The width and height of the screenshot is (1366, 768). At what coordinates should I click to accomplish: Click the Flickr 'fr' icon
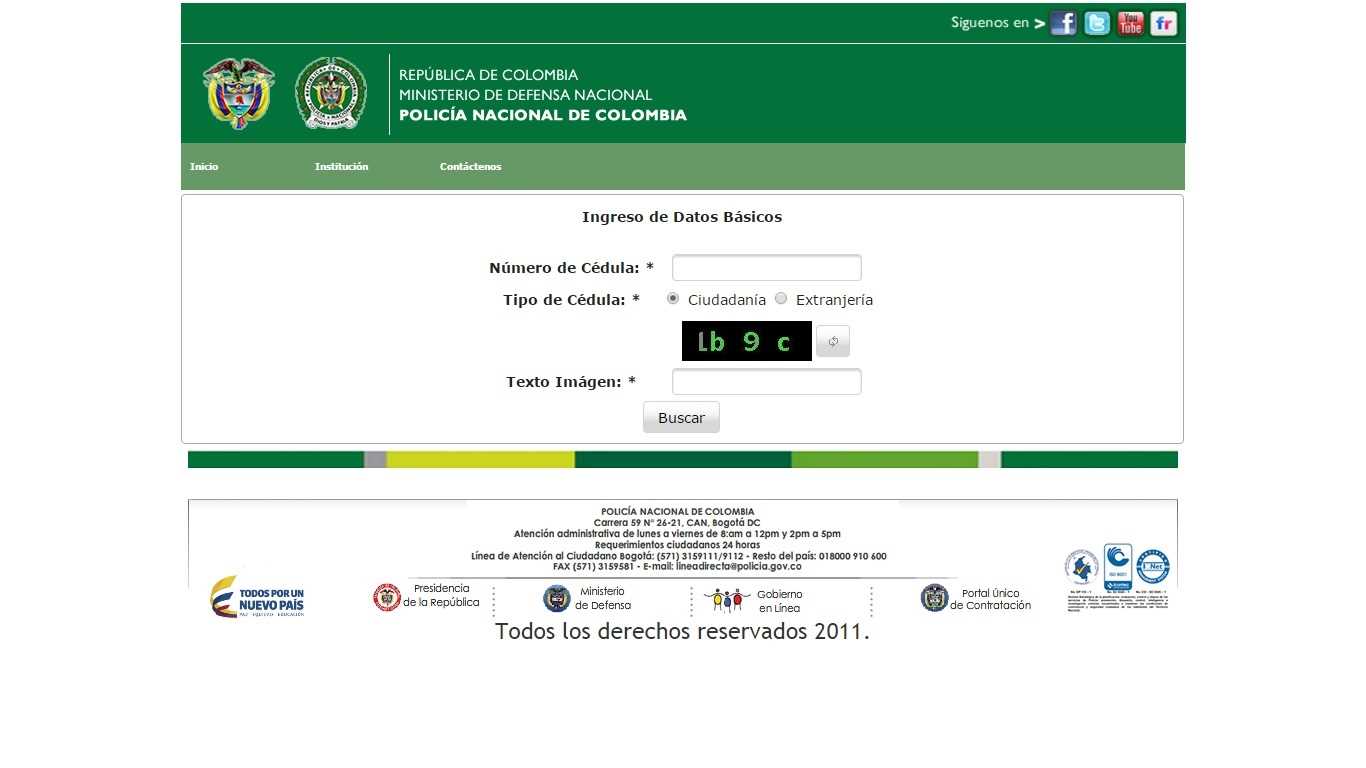[x=1164, y=23]
